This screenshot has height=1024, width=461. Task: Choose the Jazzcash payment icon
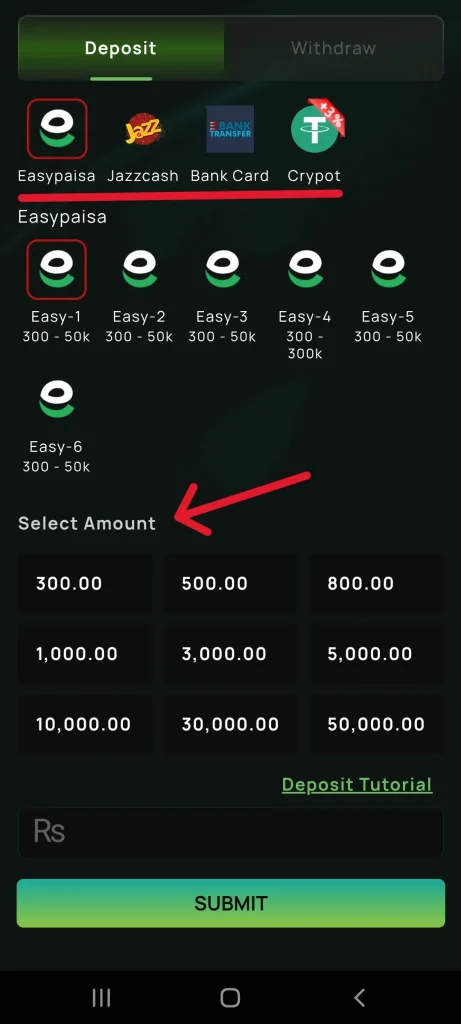(x=144, y=129)
